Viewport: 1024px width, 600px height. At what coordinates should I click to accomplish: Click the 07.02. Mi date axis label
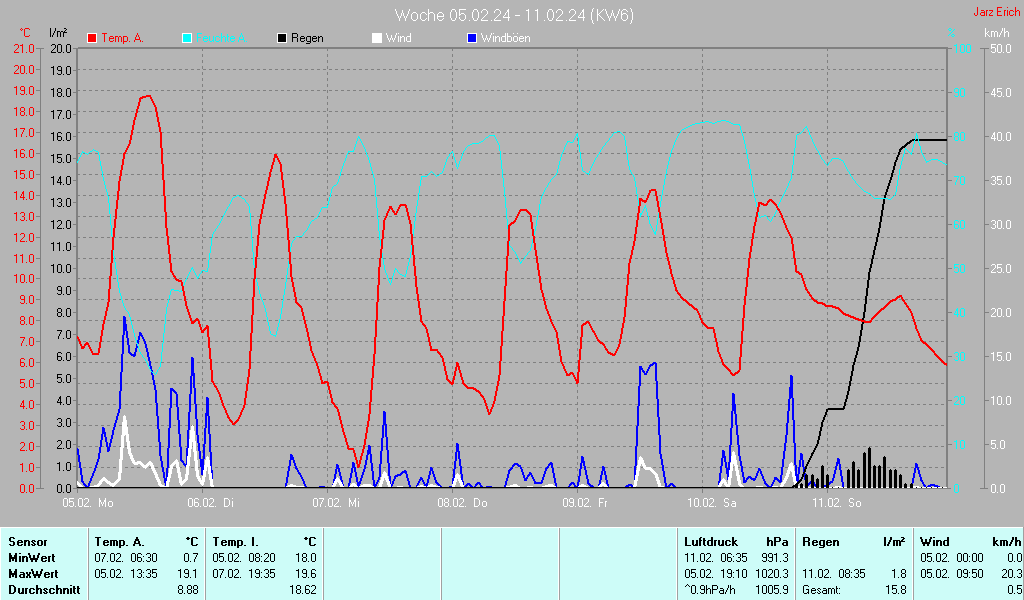[336, 503]
